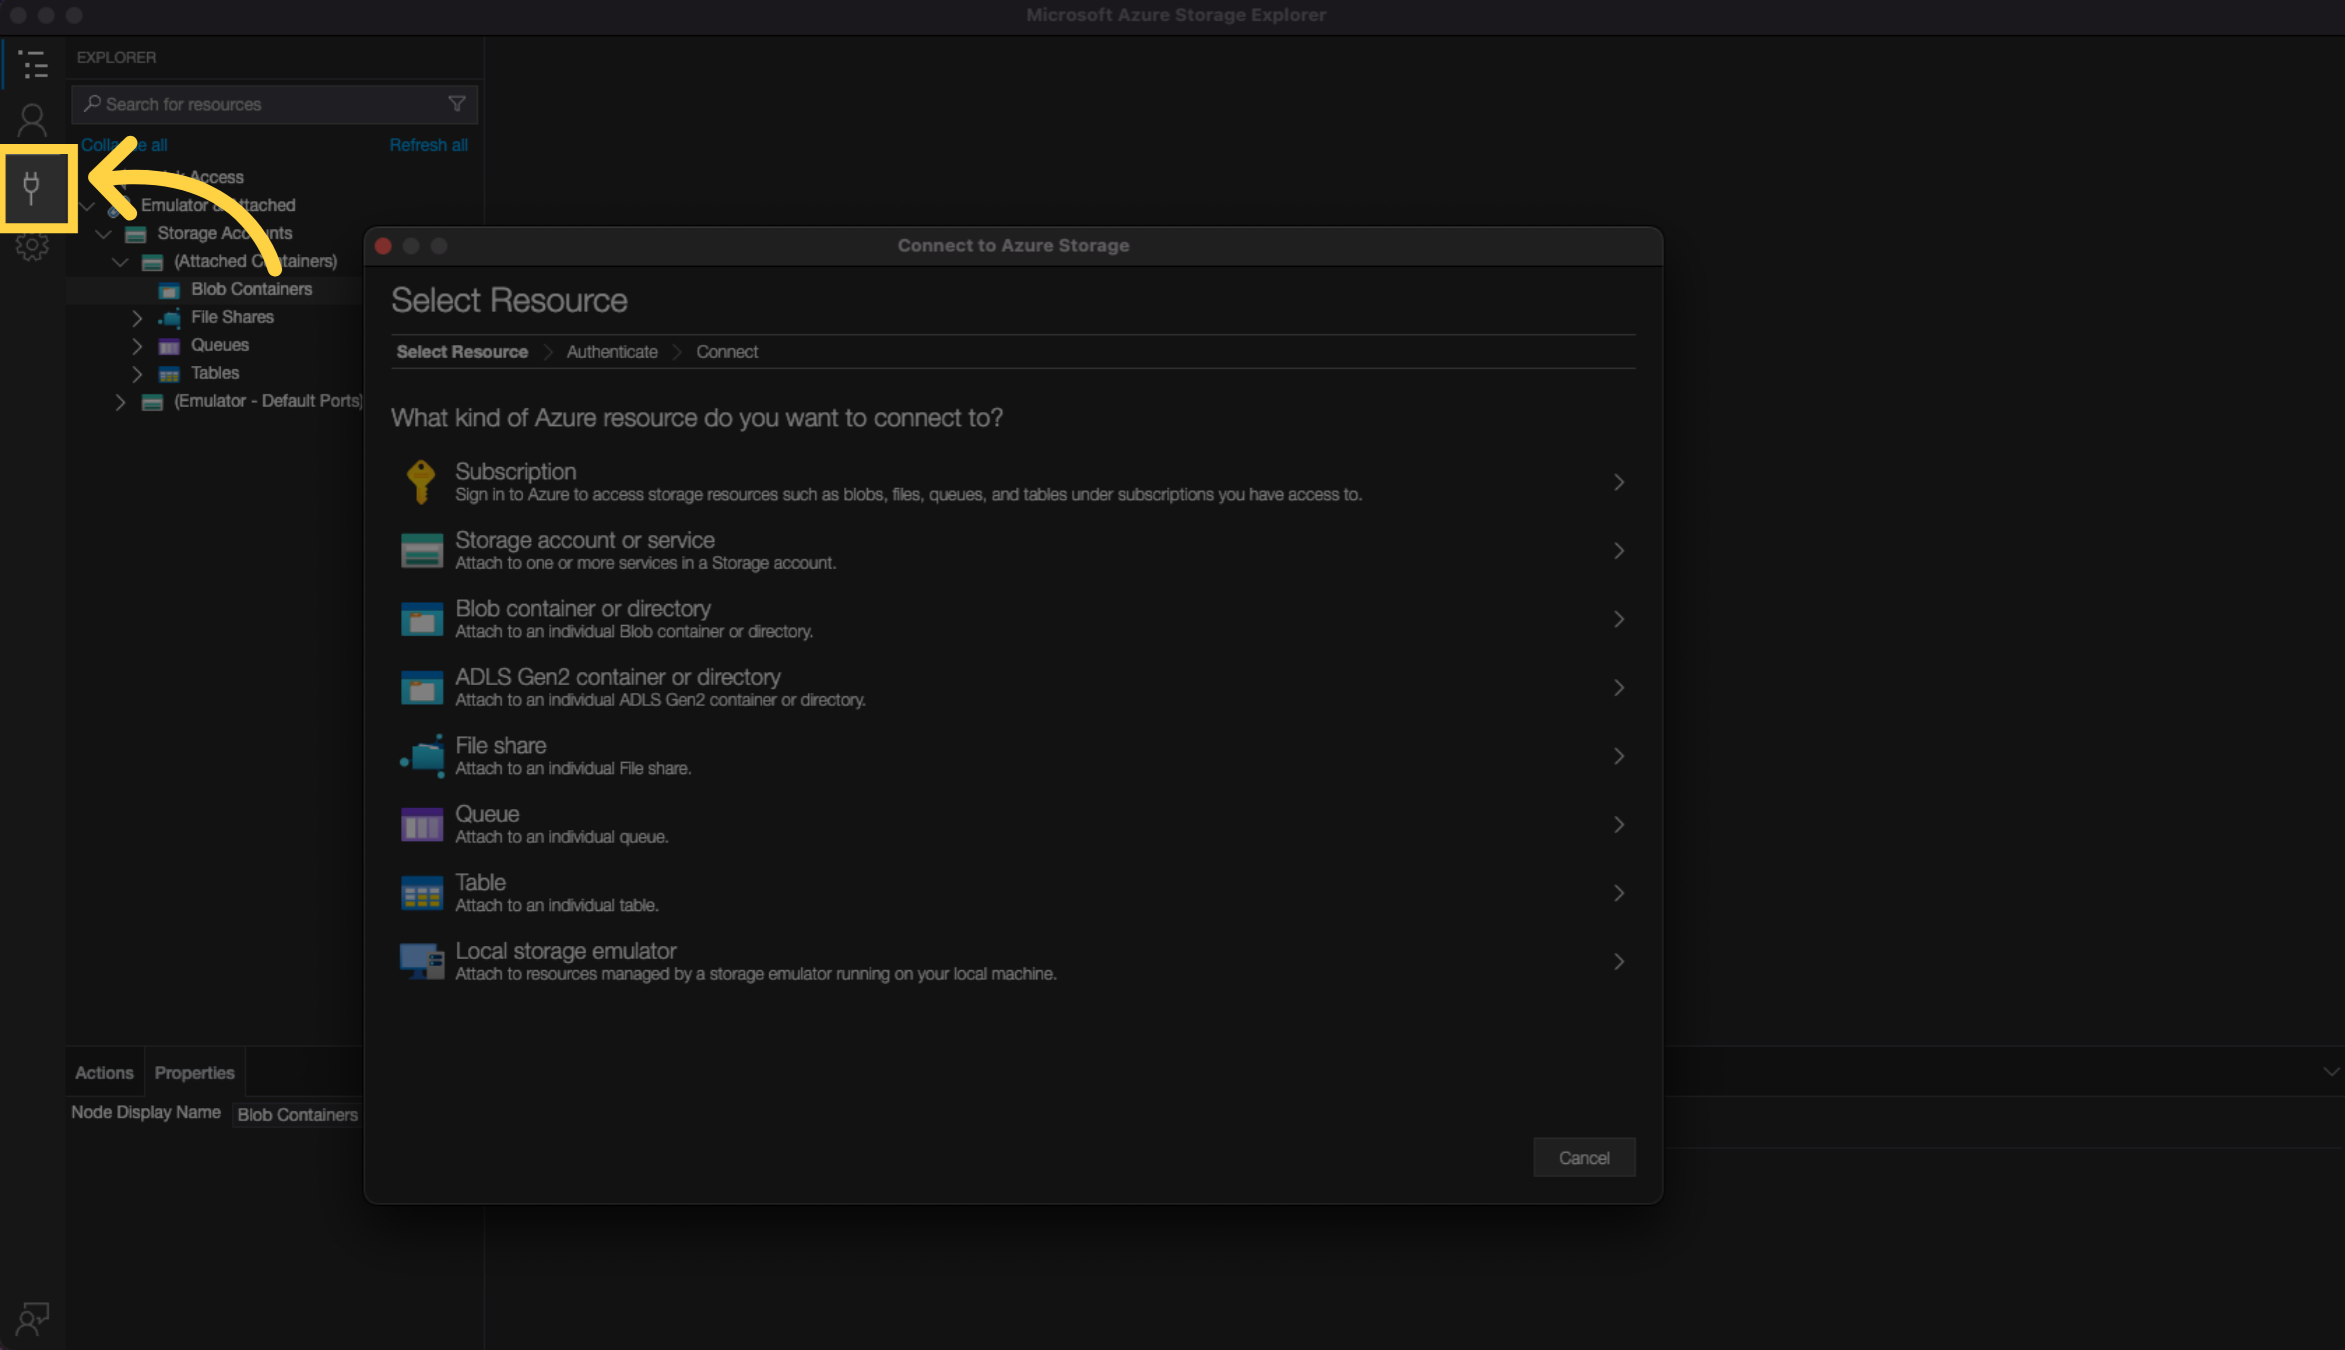Click the Connect plug icon
The width and height of the screenshot is (2345, 1350).
pos(32,188)
